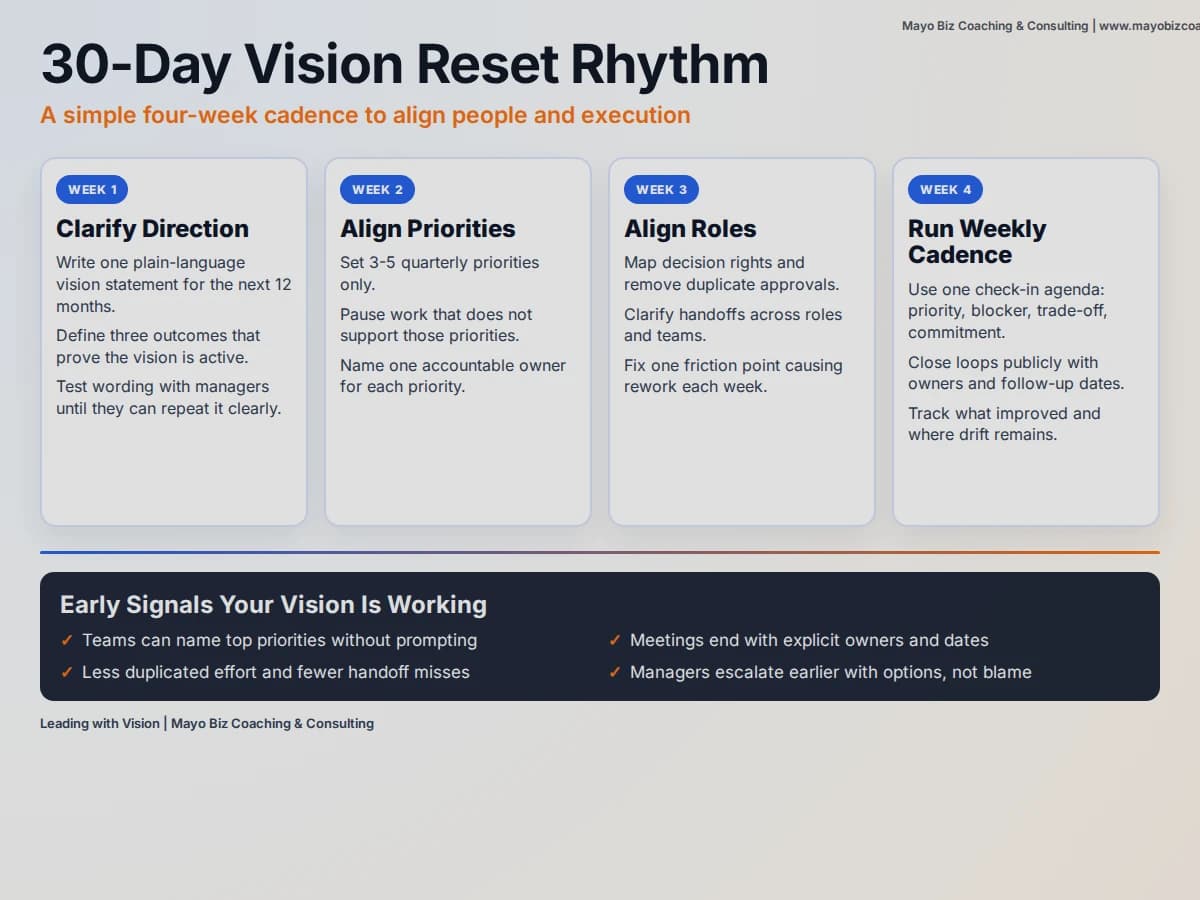Select the "30-Day Vision Reset Rhythm" title
Screen dimensions: 1200x900
click(404, 64)
